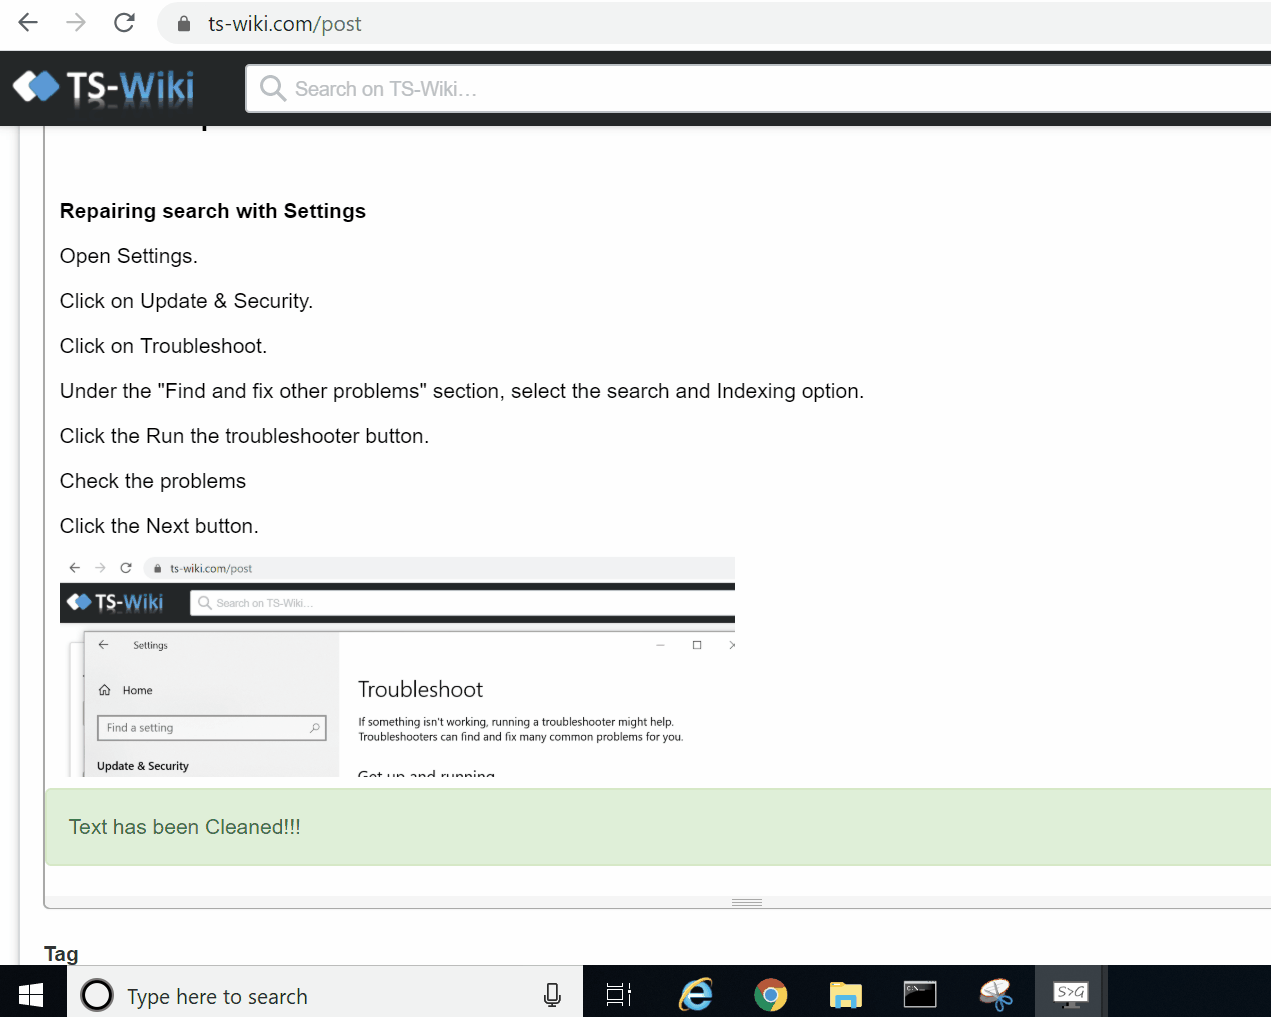1271x1017 pixels.
Task: Switch to Google Chrome in the taskbar
Action: pos(770,995)
